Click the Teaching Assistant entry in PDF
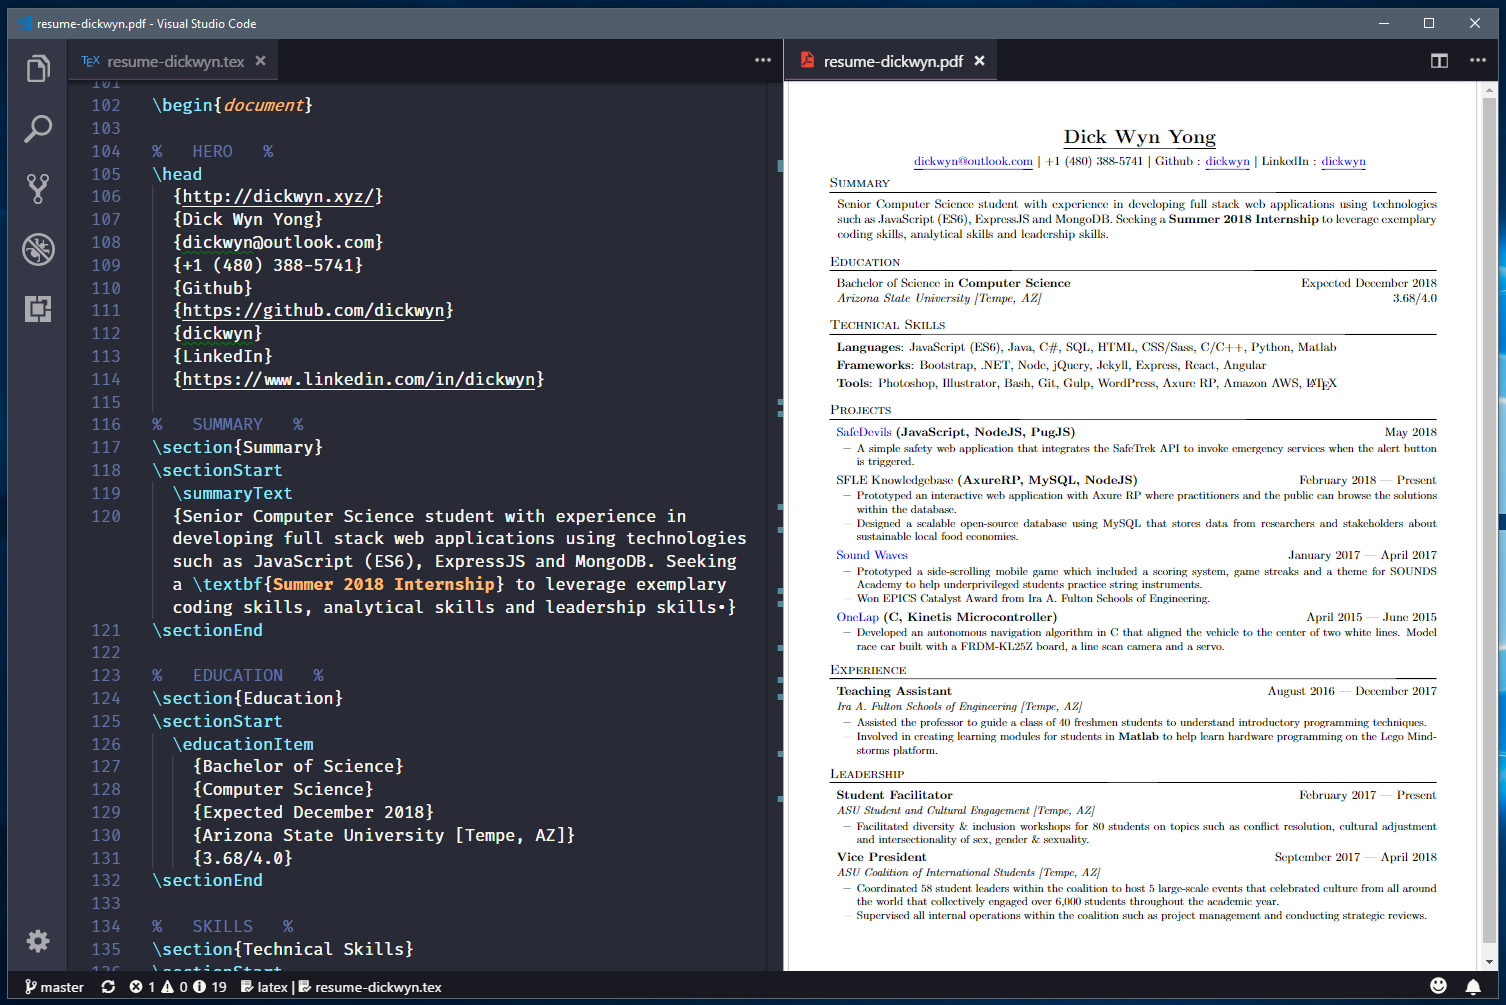Viewport: 1506px width, 1005px height. (x=894, y=691)
